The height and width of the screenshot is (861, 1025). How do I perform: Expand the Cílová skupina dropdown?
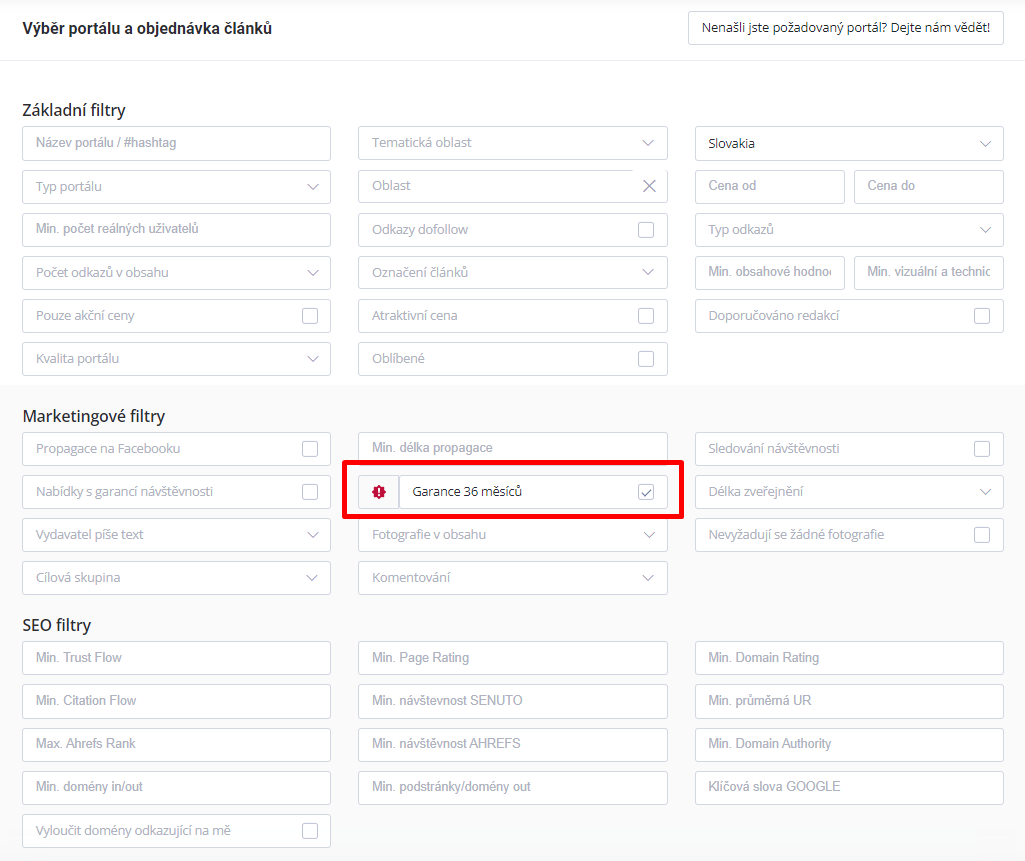[176, 578]
